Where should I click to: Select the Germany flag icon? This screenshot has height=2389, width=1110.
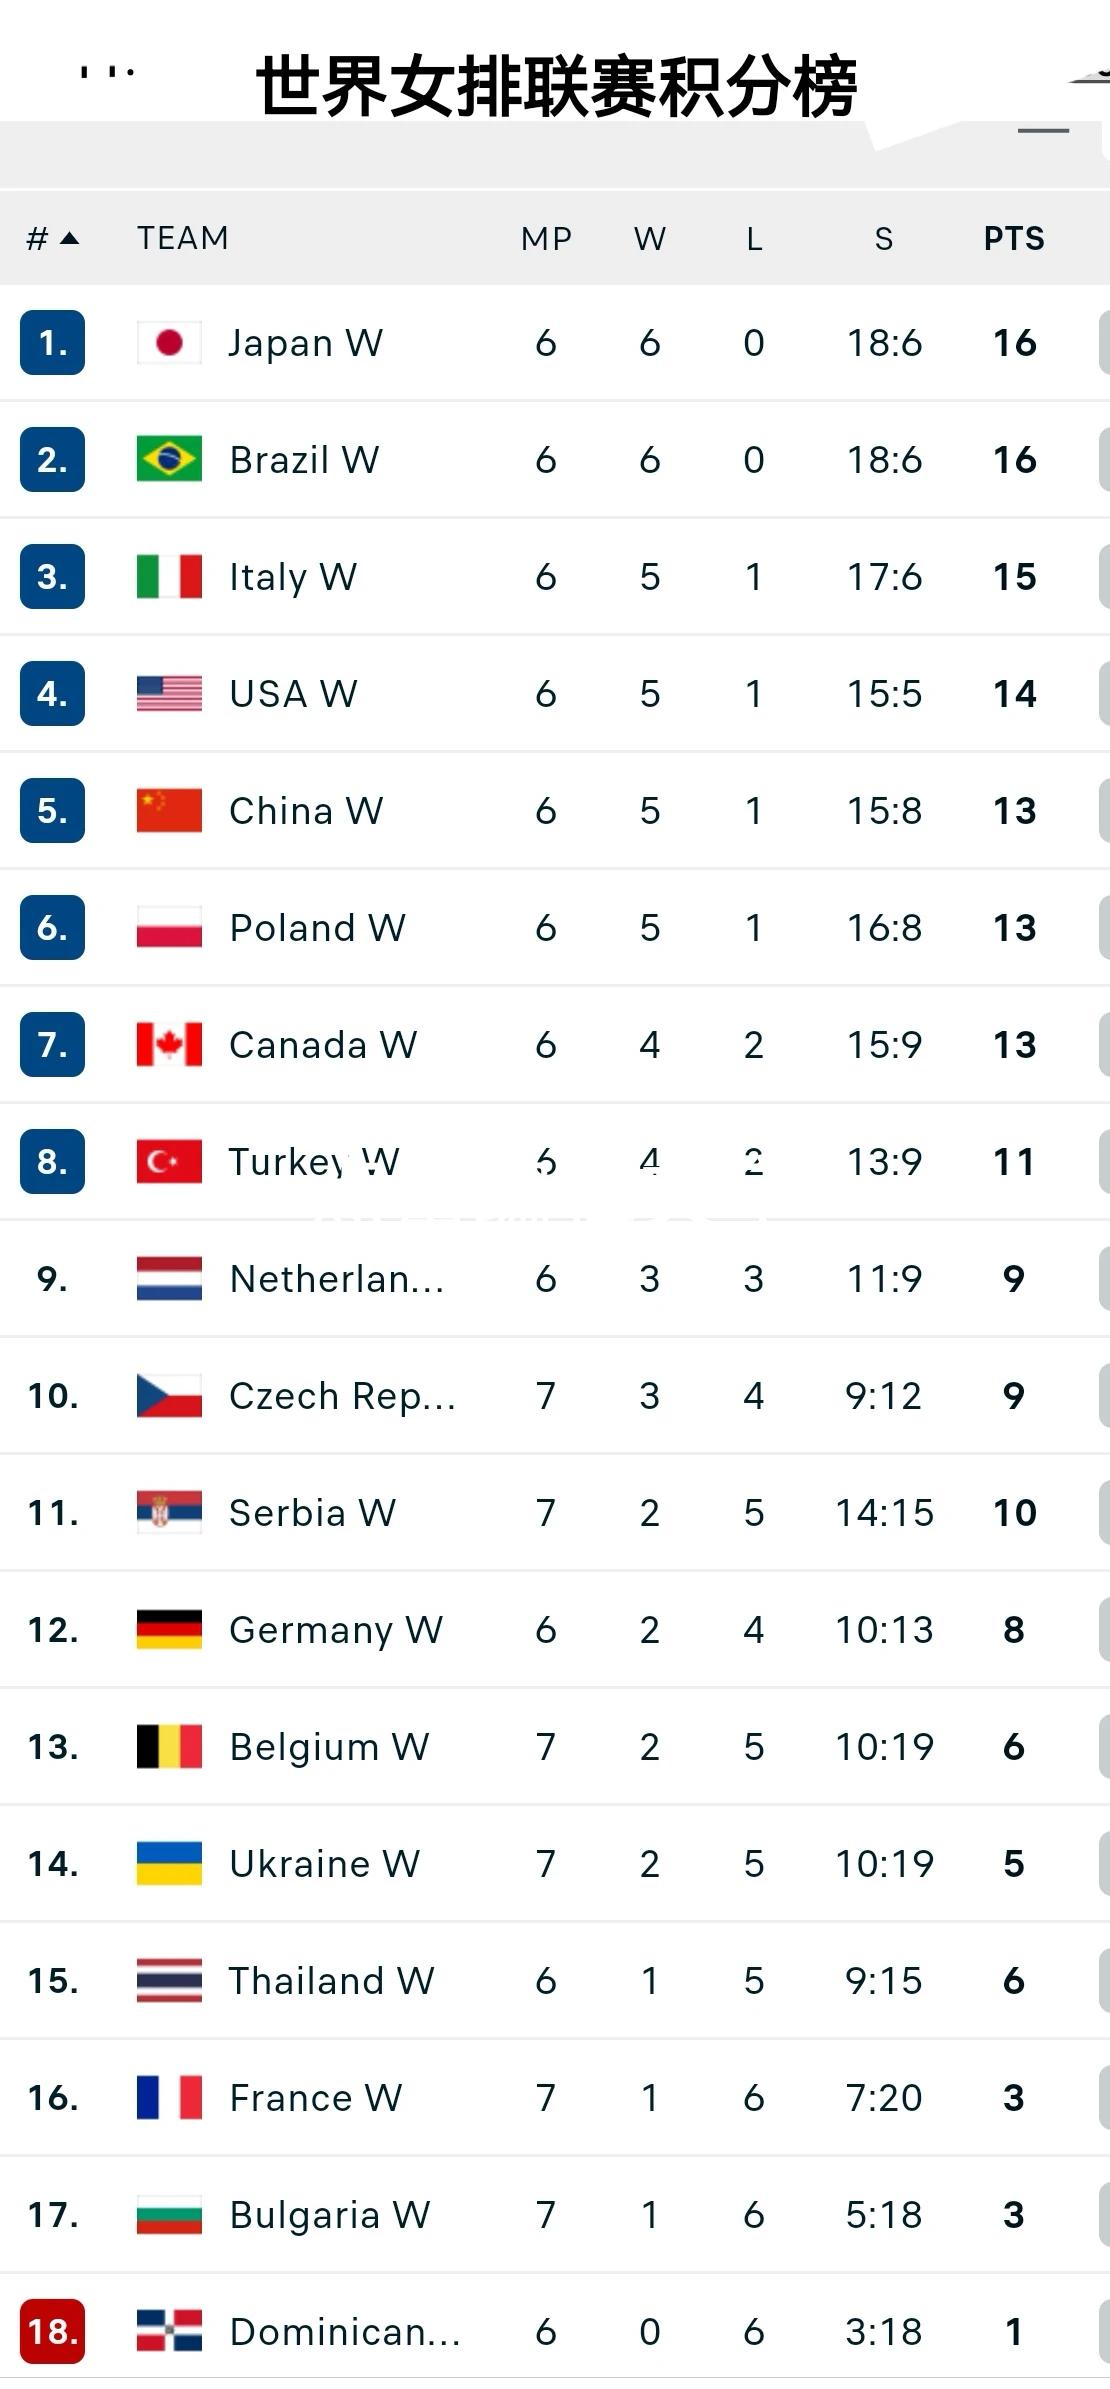point(169,1629)
